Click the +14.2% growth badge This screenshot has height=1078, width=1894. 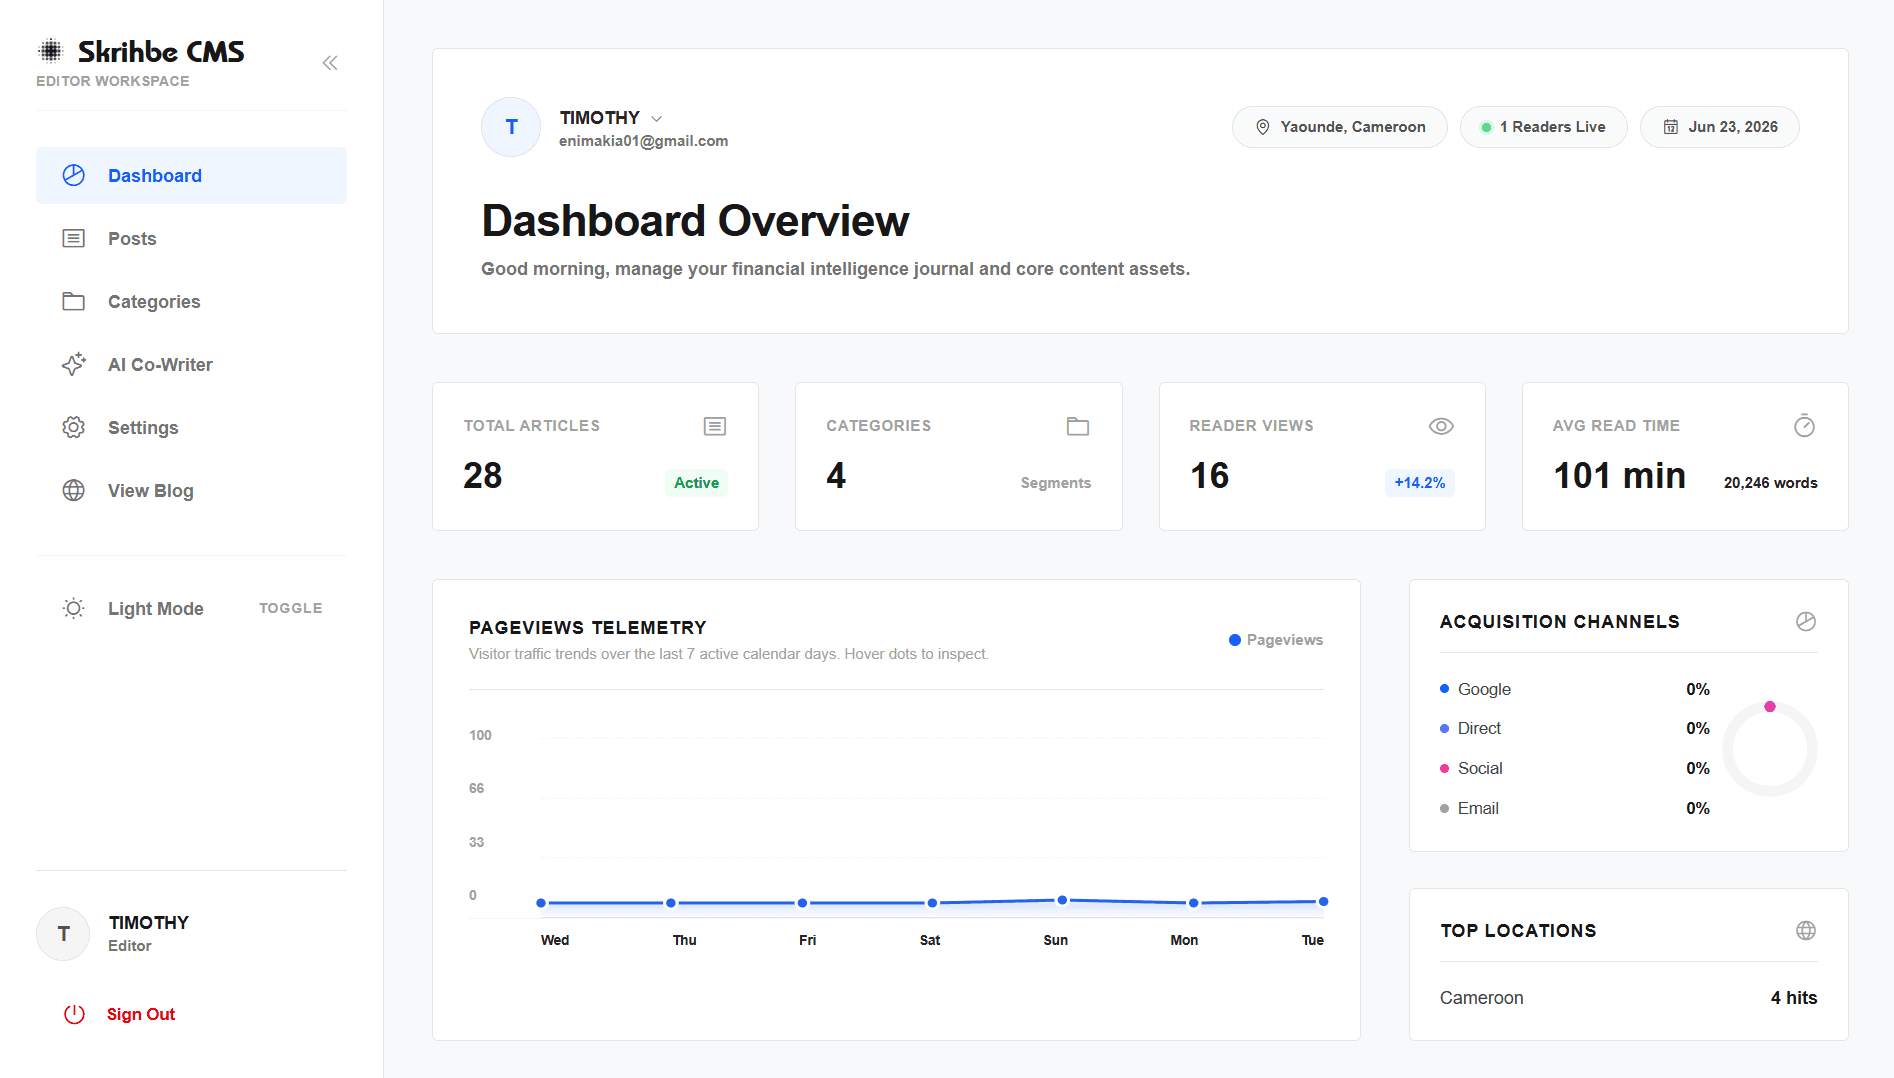click(x=1420, y=483)
